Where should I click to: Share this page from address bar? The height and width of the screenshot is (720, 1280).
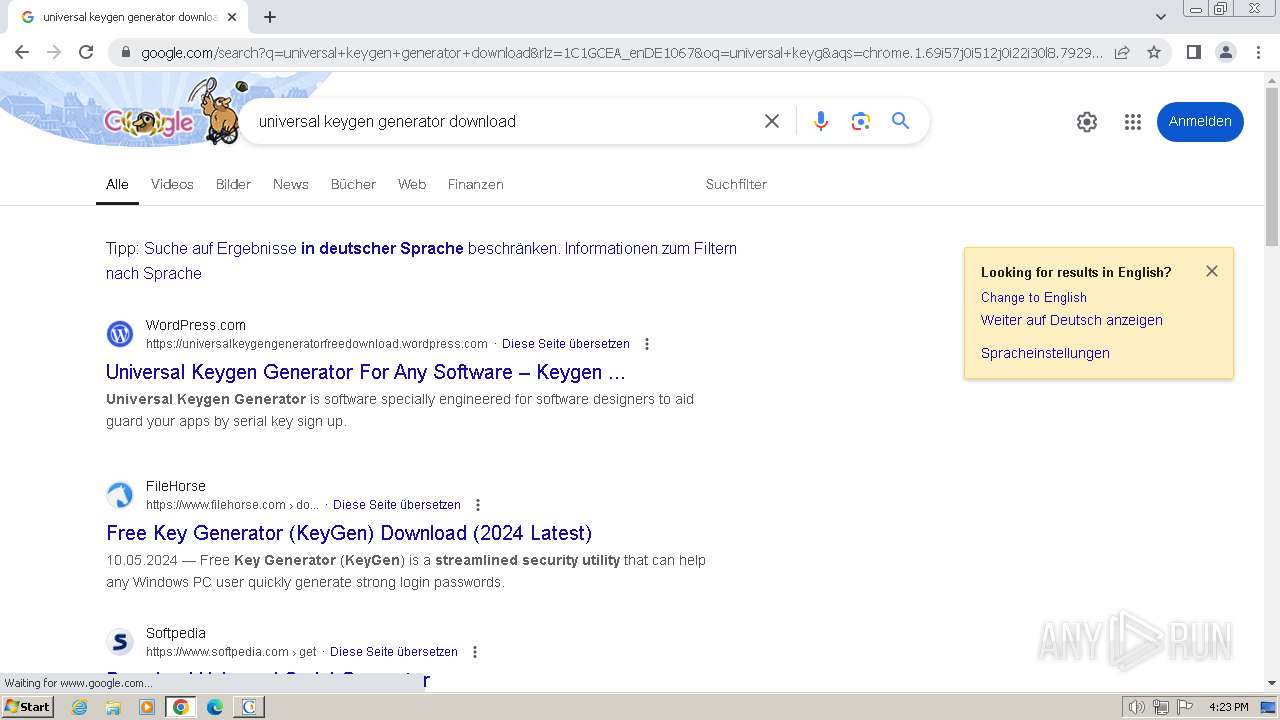click(1122, 52)
